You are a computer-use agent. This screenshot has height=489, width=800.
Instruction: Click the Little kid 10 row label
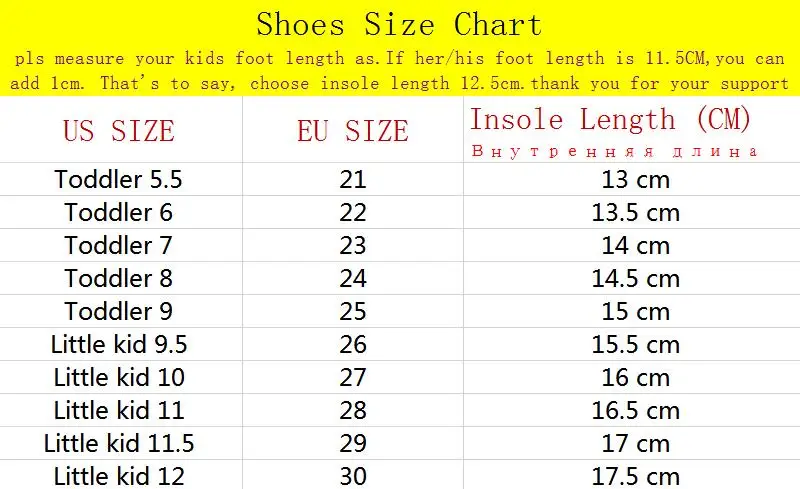(x=119, y=378)
